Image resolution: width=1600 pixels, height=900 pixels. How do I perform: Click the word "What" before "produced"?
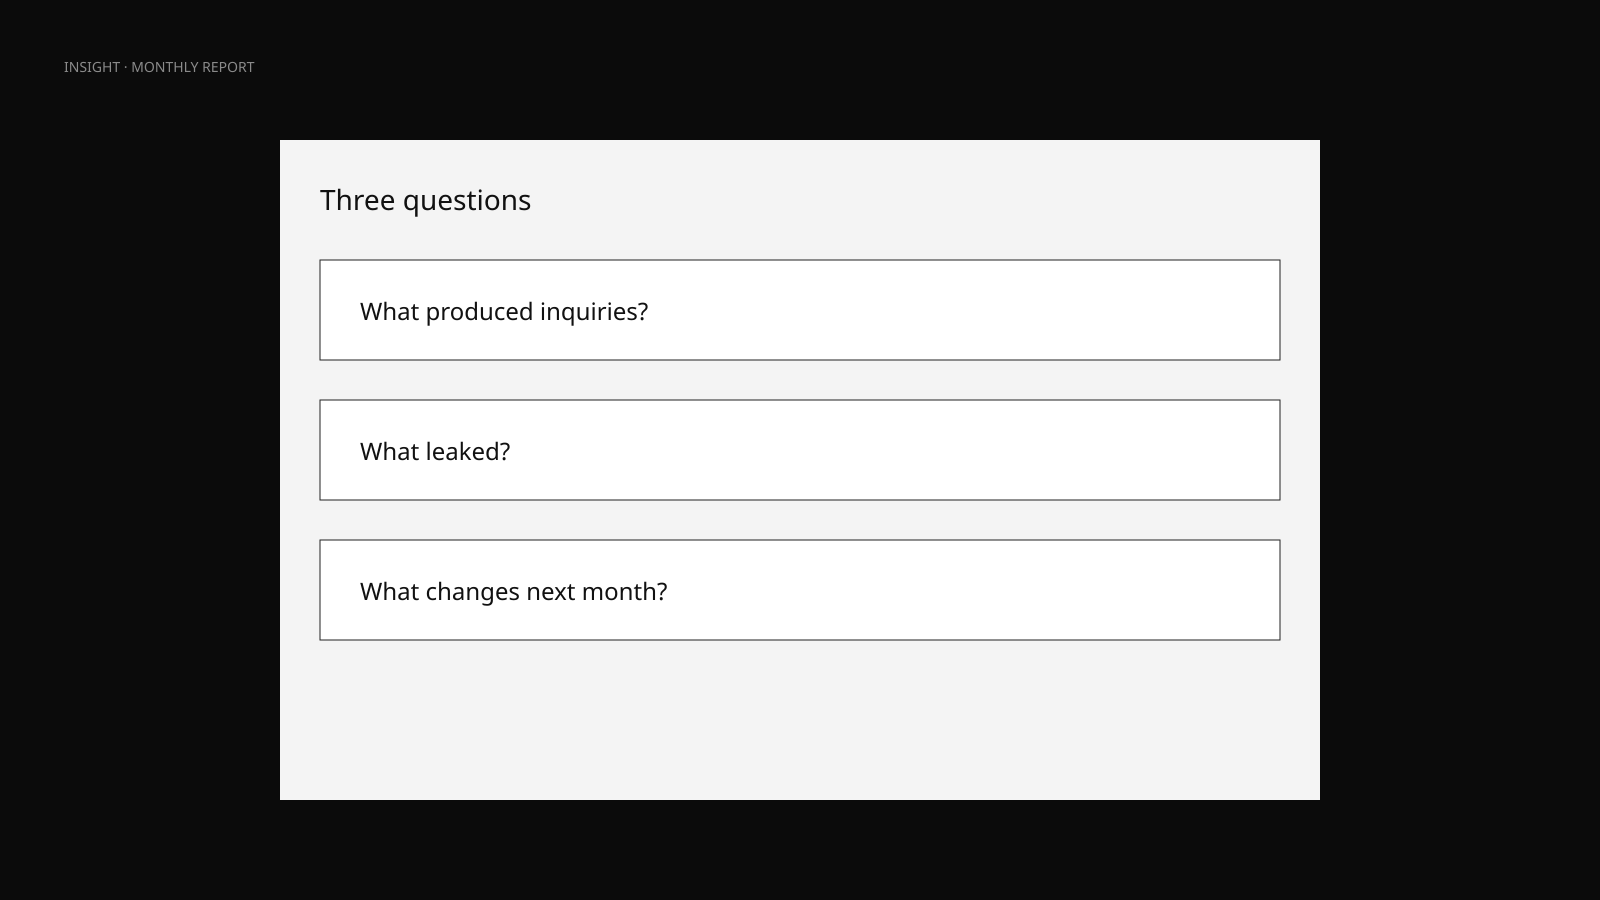click(389, 311)
